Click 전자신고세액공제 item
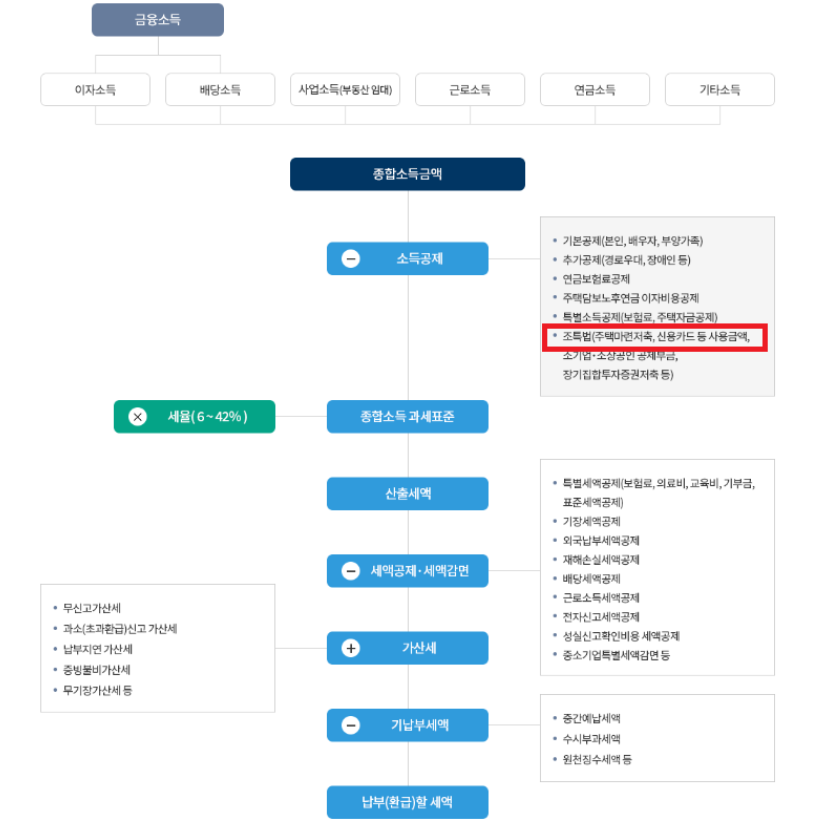Screen dimensions: 832x821 point(601,617)
